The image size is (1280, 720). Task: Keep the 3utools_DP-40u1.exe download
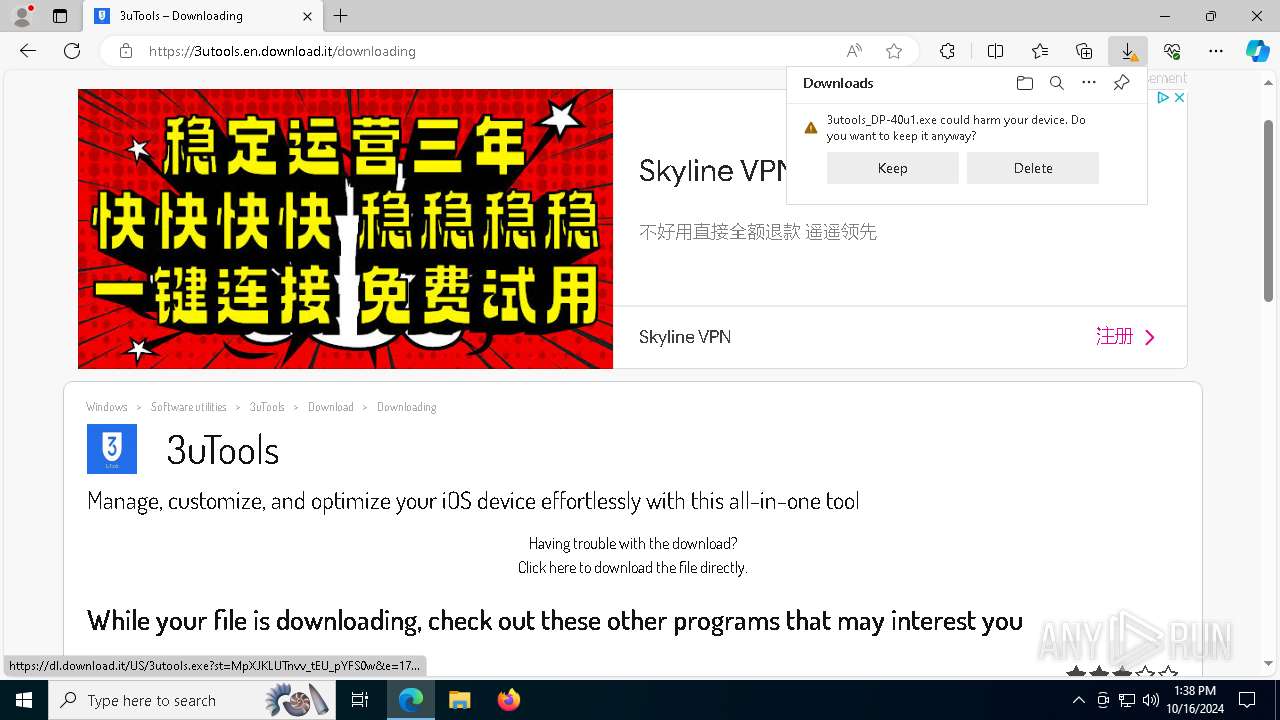[x=892, y=168]
